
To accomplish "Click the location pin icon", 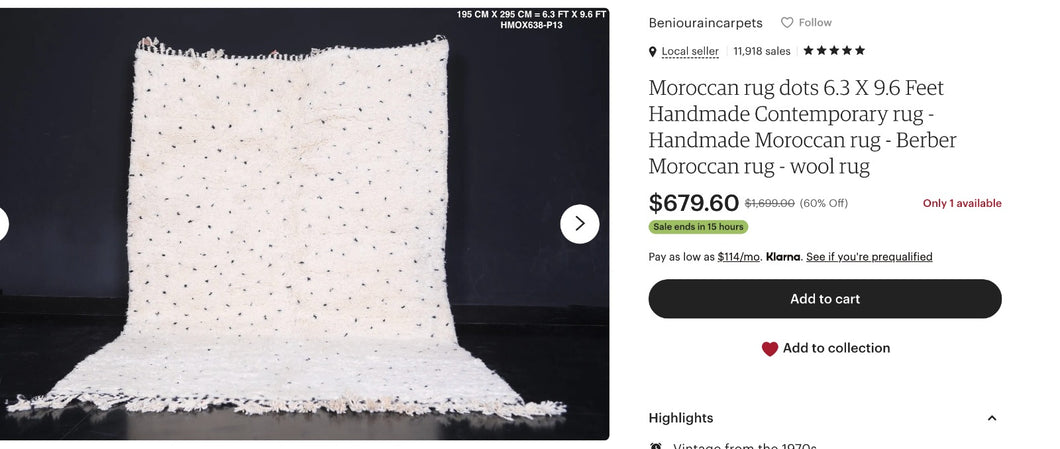I will click(x=653, y=52).
